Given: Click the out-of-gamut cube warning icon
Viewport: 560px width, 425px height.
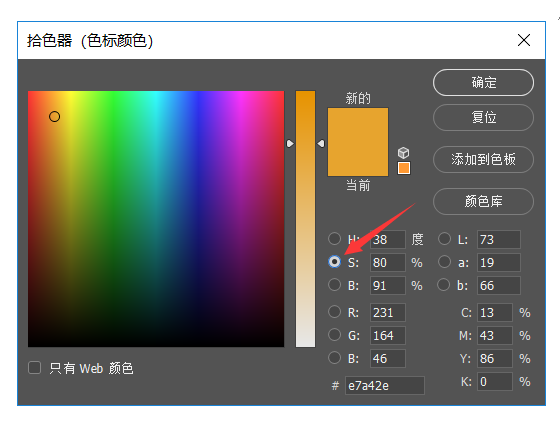Looking at the screenshot, I should pos(404,153).
